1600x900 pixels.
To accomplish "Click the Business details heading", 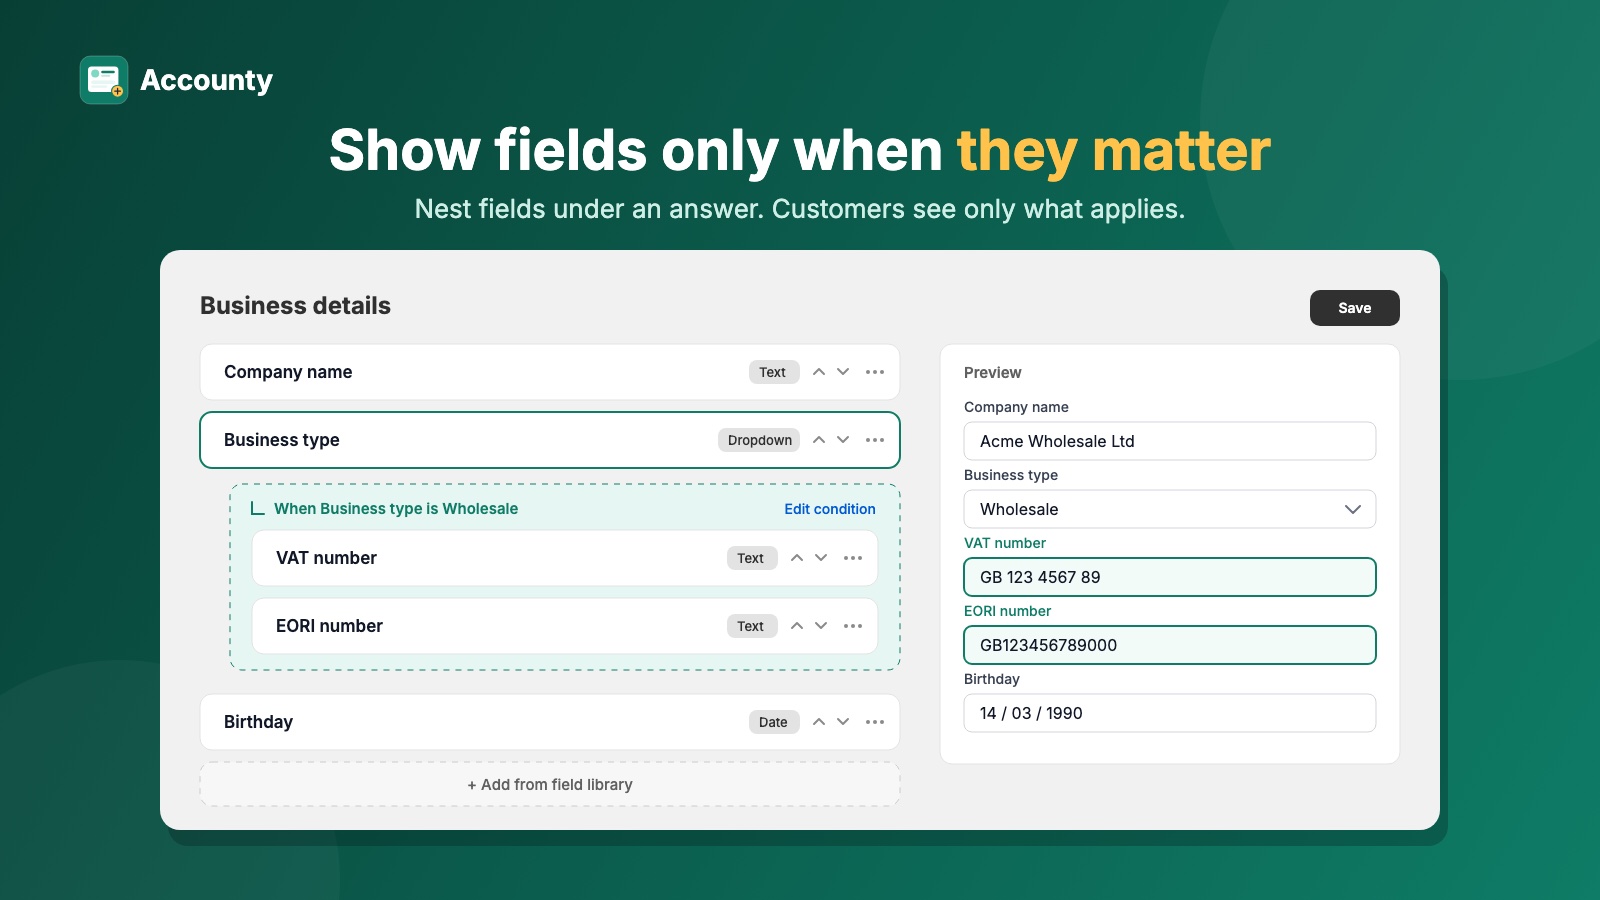I will 295,306.
